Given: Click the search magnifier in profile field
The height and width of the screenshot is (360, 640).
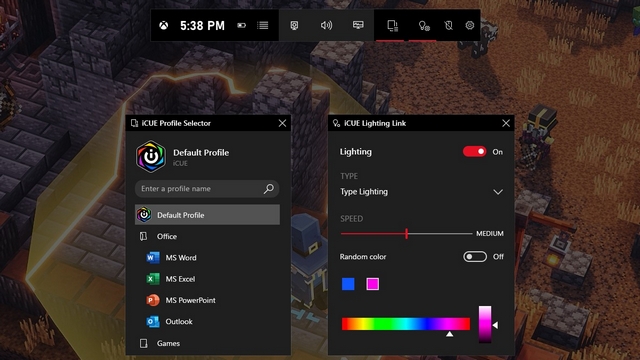Looking at the screenshot, I should [x=269, y=189].
